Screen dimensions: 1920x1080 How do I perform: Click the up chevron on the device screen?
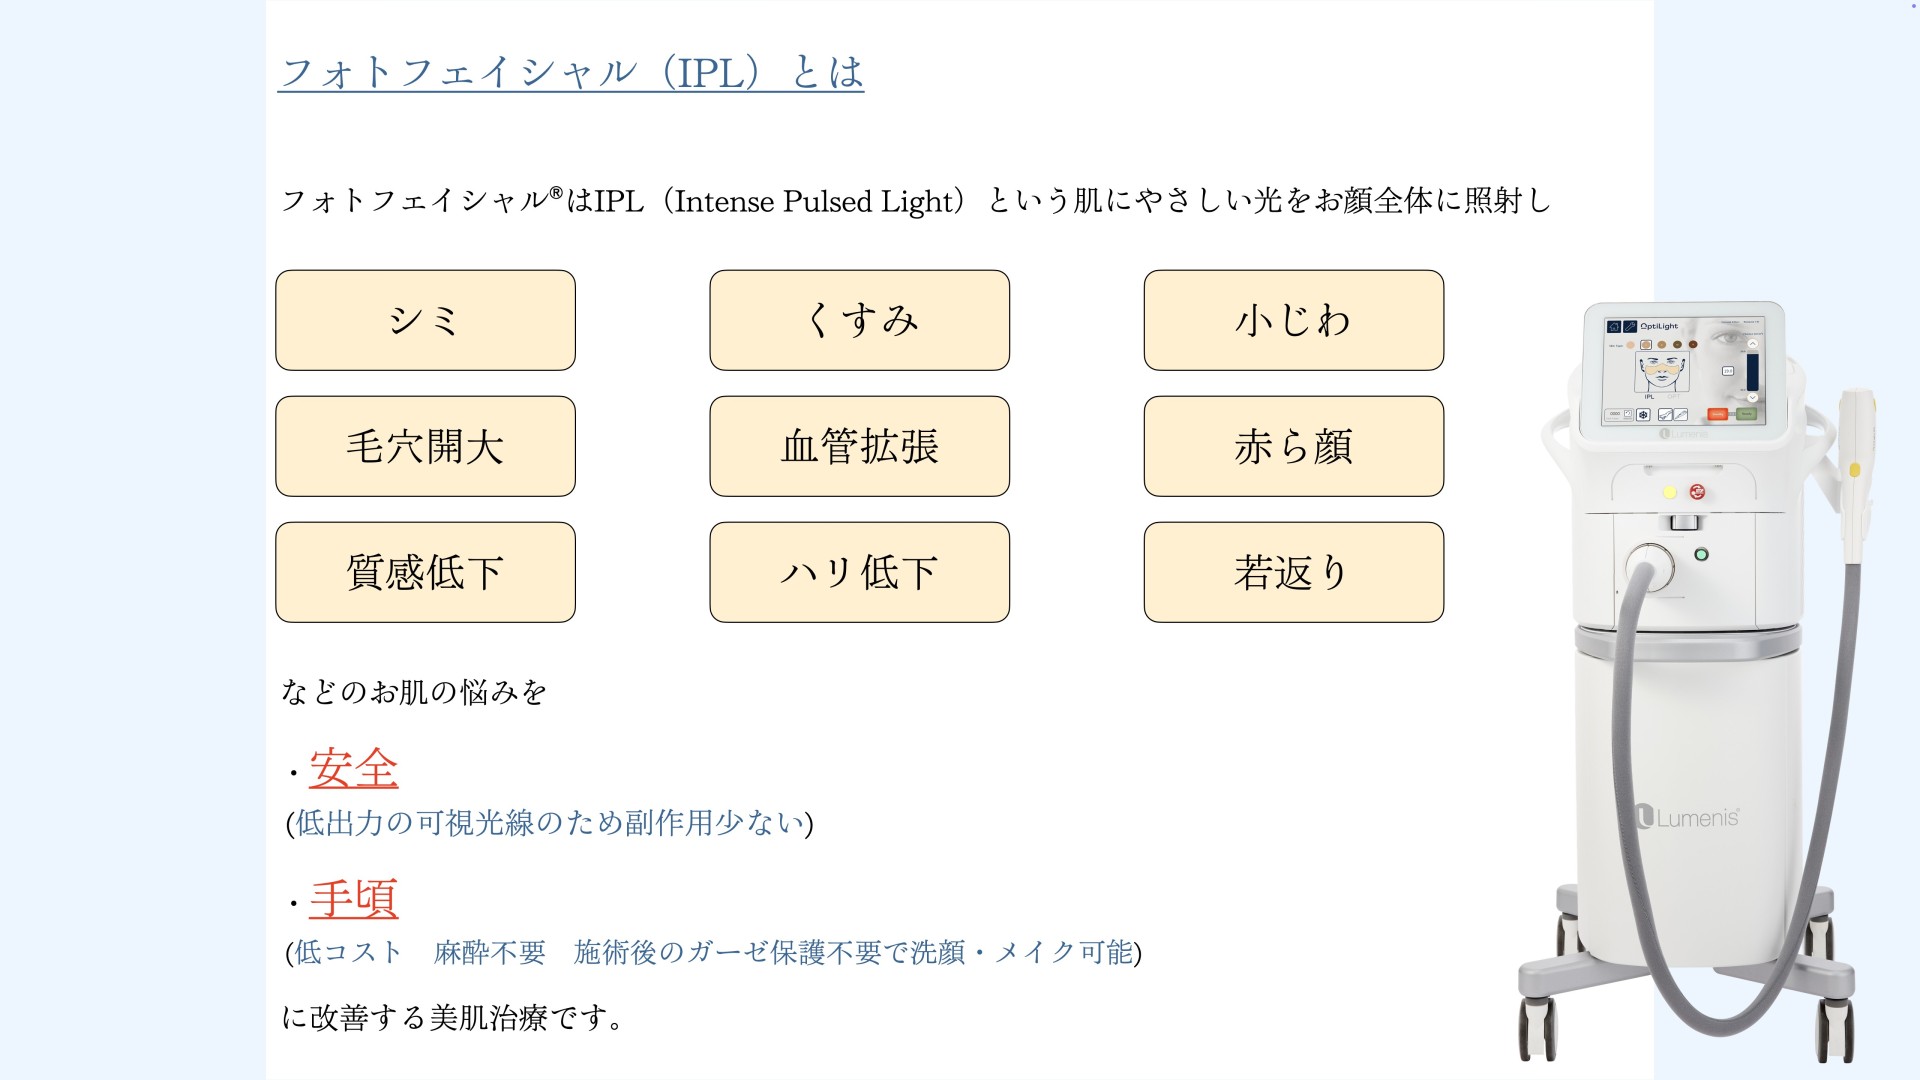pos(1752,345)
